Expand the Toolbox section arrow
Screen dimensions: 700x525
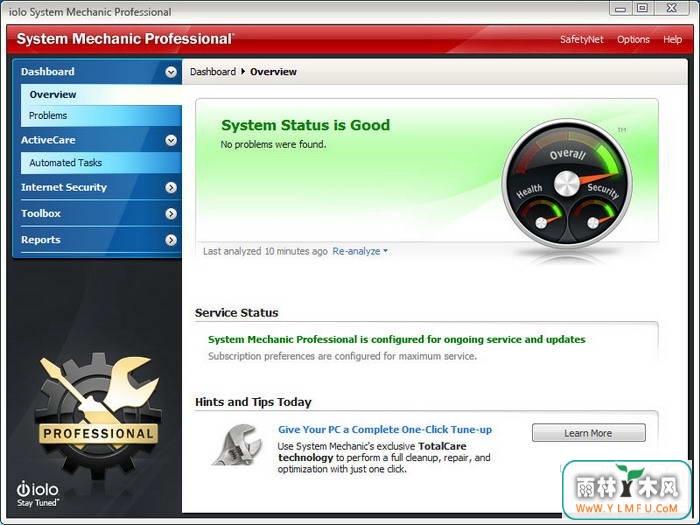171,214
